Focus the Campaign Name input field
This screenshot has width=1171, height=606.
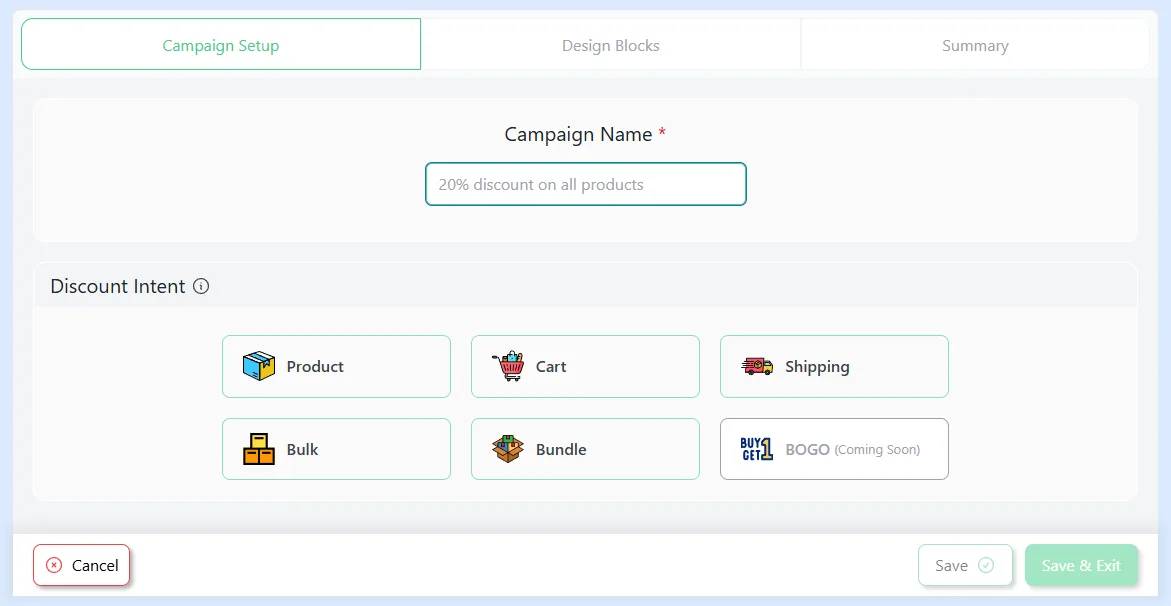586,184
